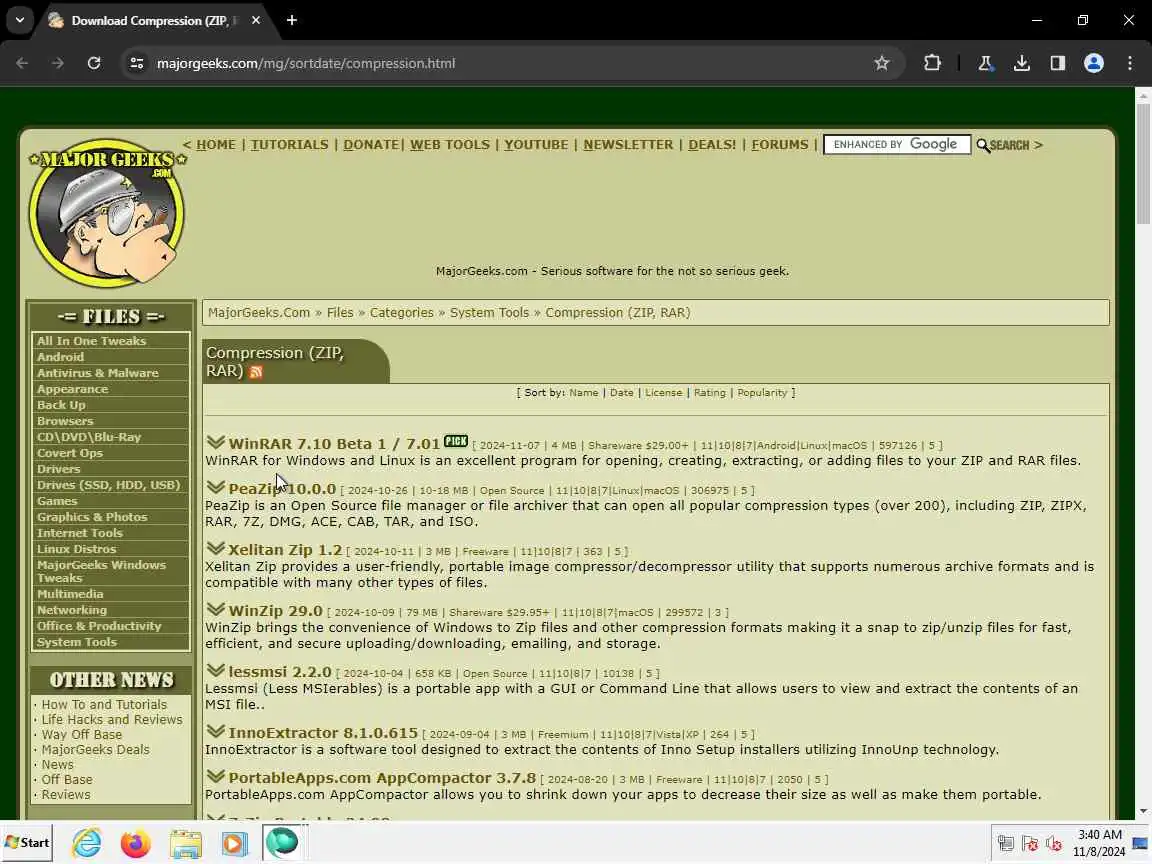Sort the list by Name
This screenshot has height=864, width=1152.
583,393
